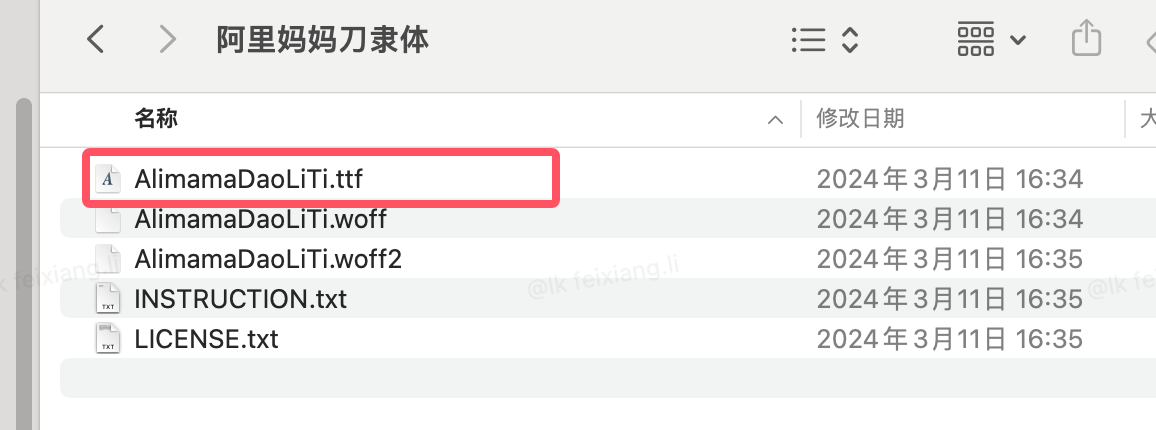Click the list view icon
Viewport: 1156px width, 430px height.
[x=809, y=39]
